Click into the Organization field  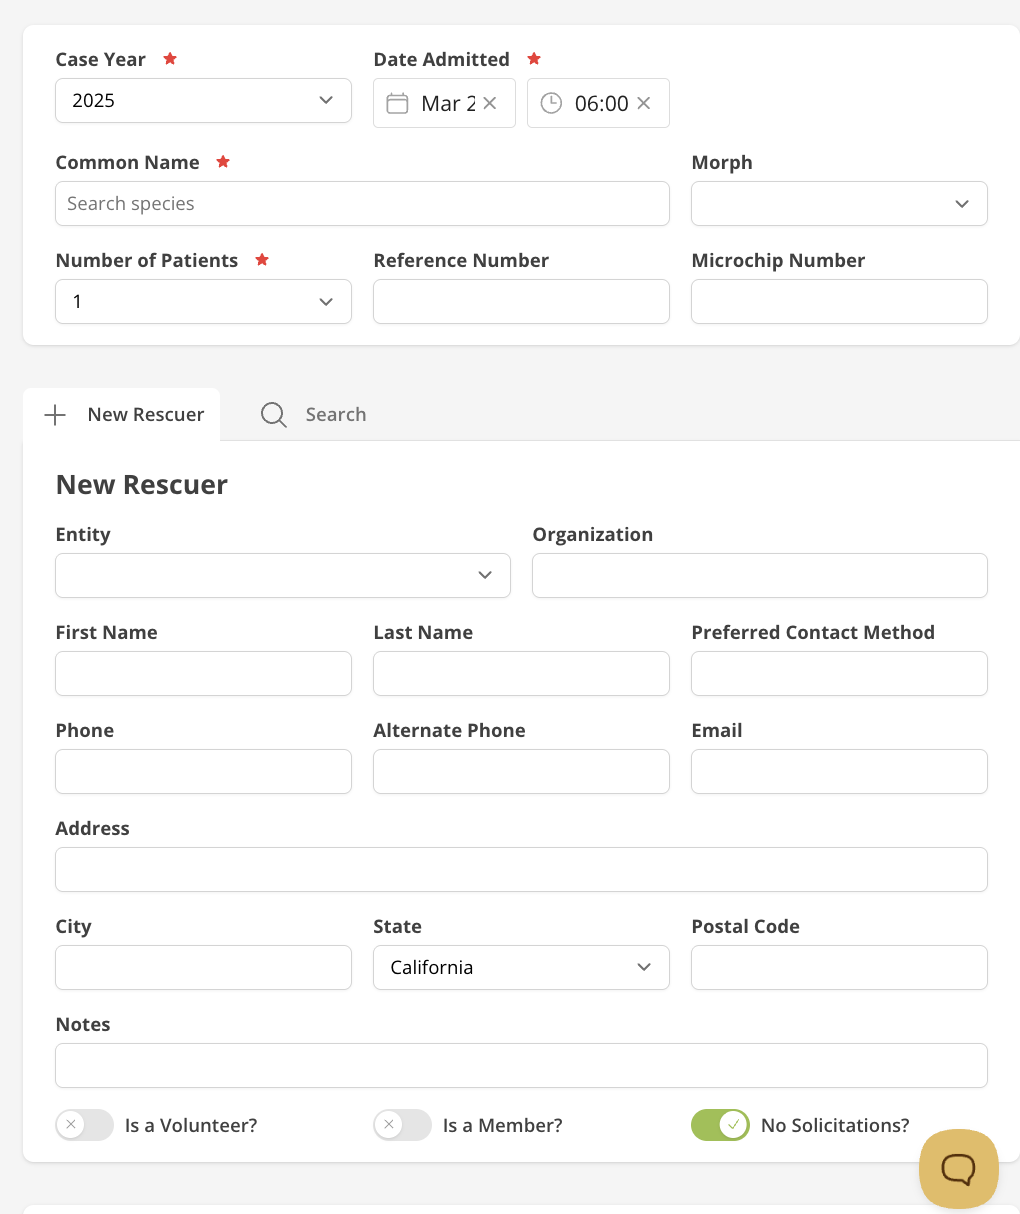point(760,575)
